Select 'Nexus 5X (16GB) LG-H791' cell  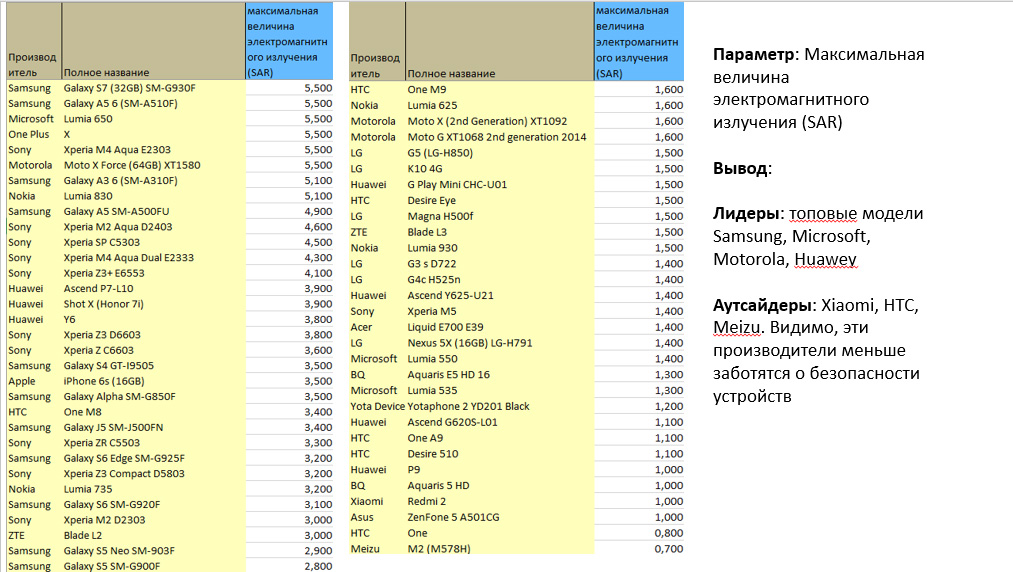[x=500, y=343]
